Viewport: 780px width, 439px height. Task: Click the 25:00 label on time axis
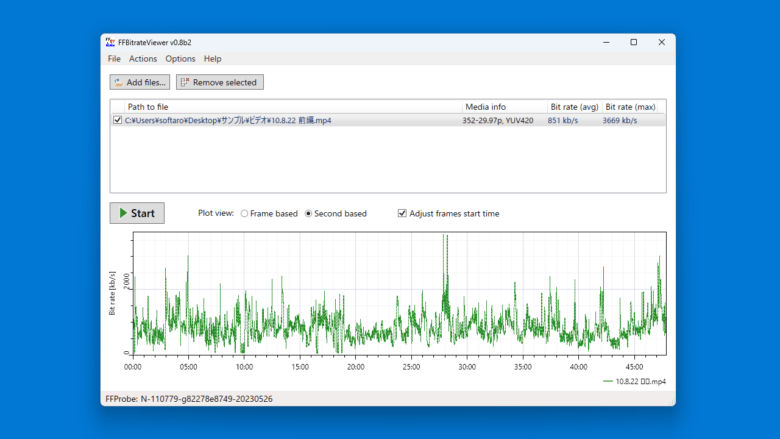tap(411, 367)
